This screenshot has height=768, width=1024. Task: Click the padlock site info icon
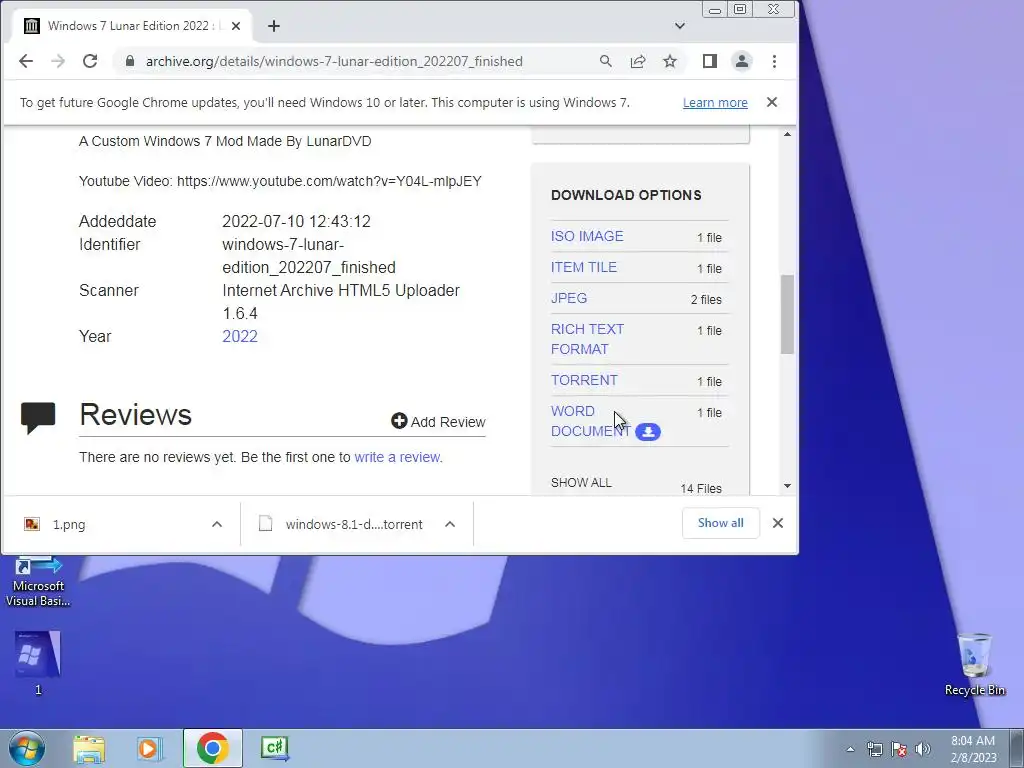[130, 61]
